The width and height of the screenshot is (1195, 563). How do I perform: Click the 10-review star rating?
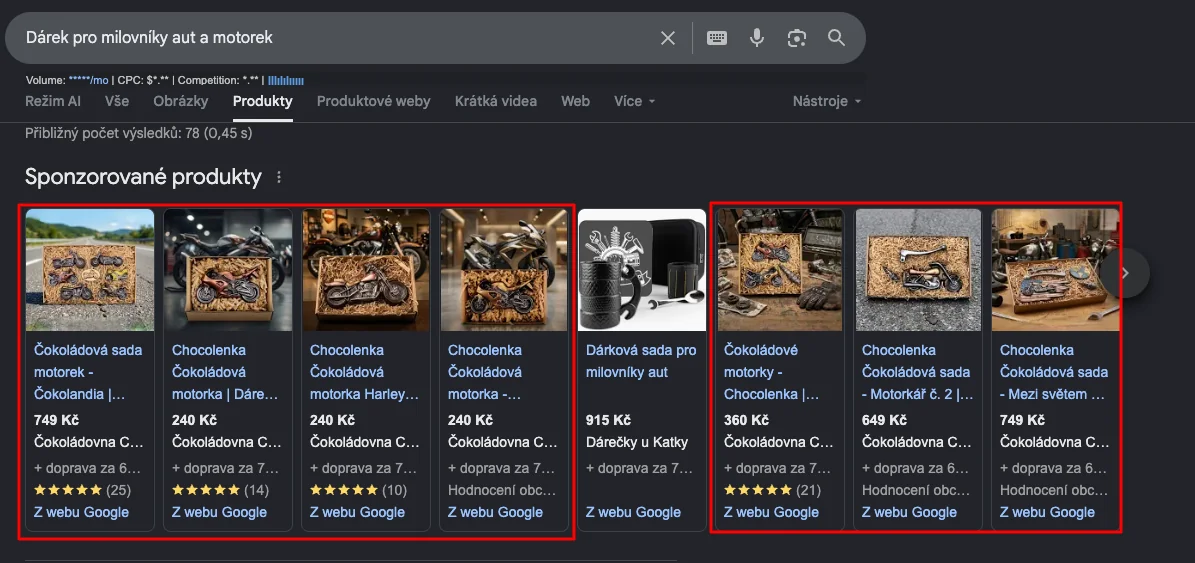pos(358,490)
